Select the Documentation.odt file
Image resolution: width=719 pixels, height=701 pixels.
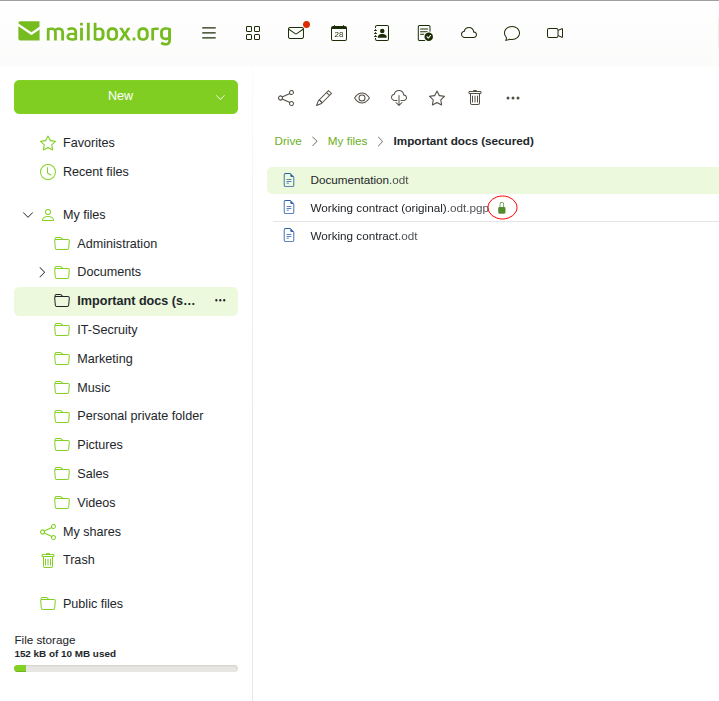(x=493, y=180)
